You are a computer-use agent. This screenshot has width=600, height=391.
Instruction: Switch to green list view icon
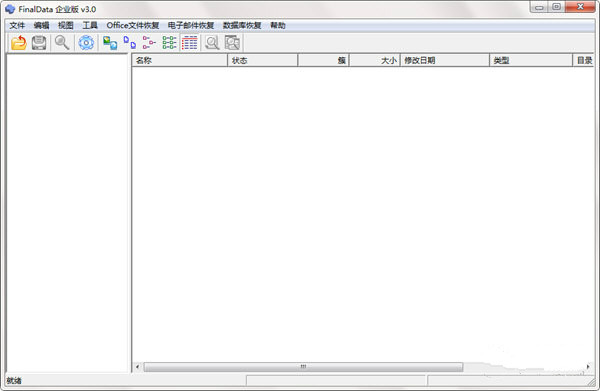(x=169, y=43)
